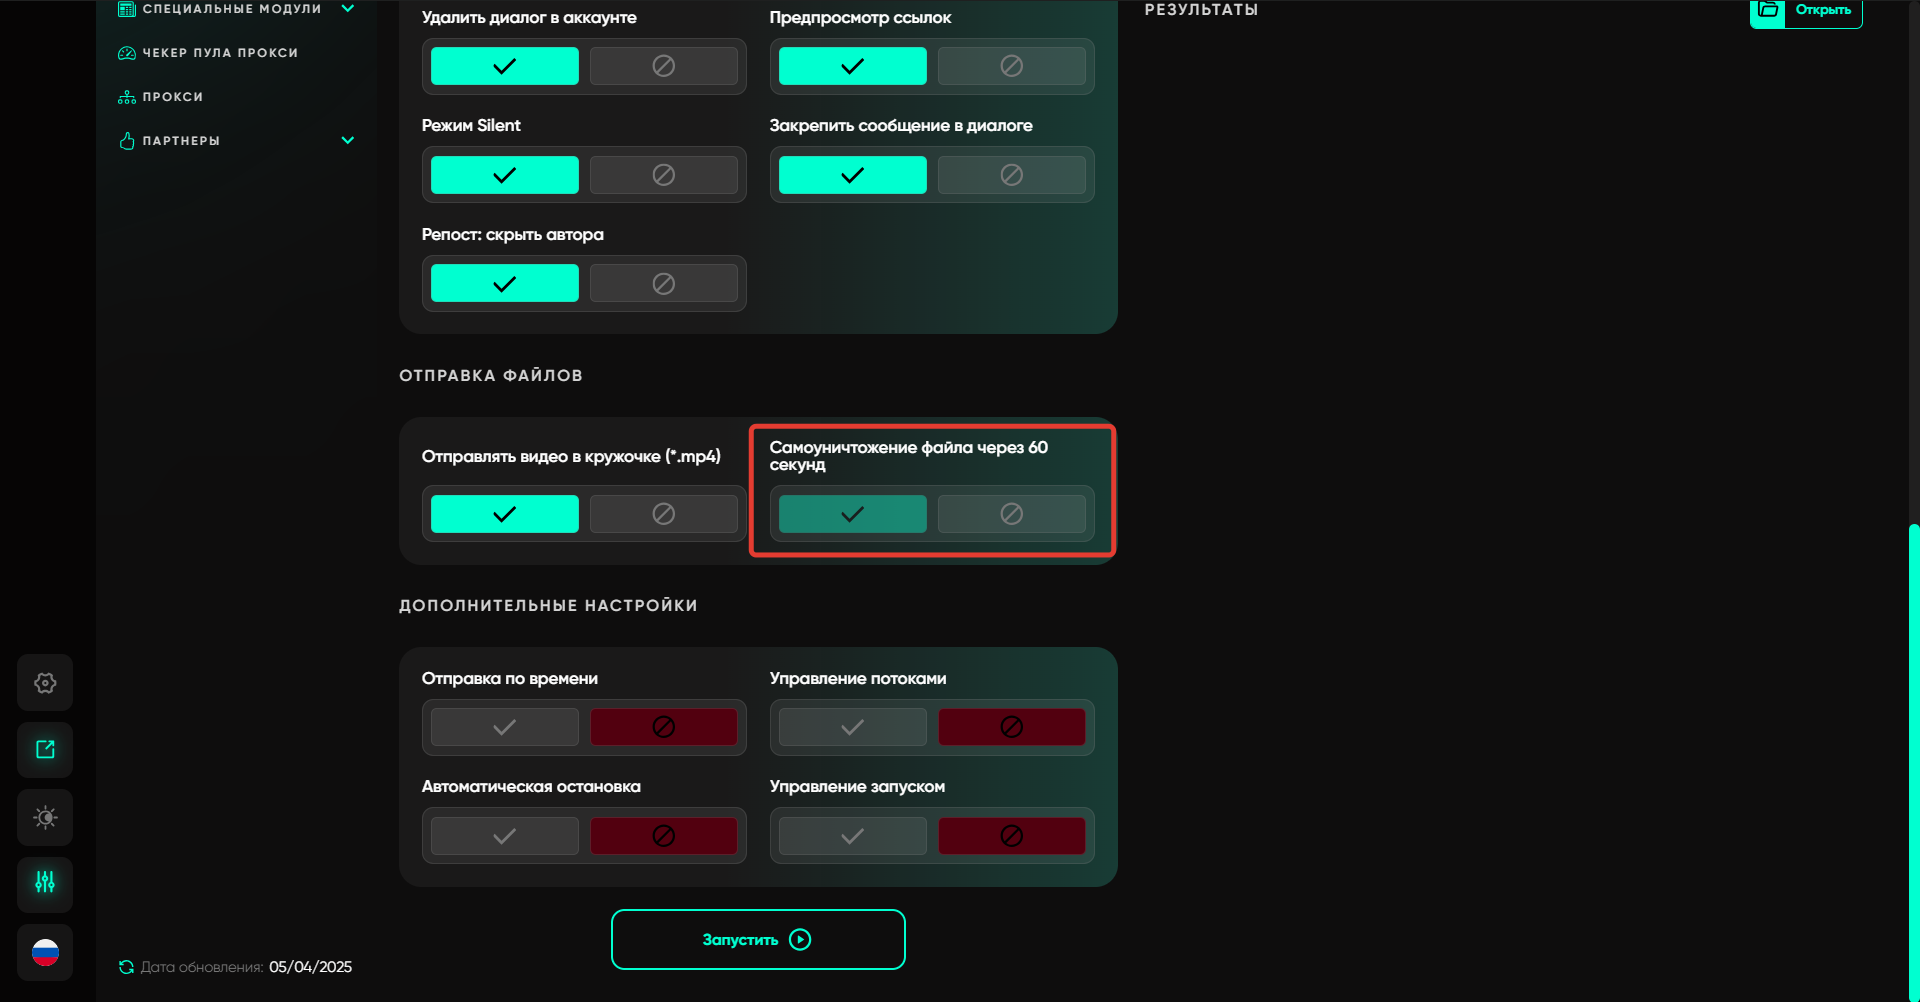Viewport: 1920px width, 1002px height.
Task: Enable Управление потоками with its checkmark
Action: [852, 727]
